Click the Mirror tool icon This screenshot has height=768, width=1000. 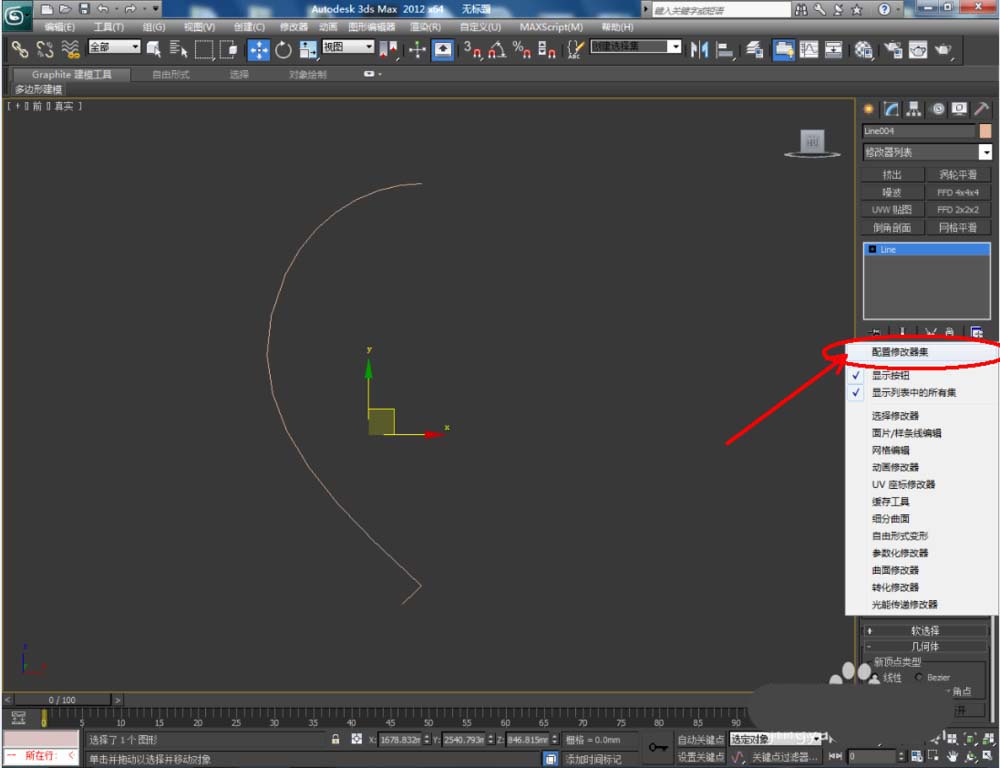tap(699, 49)
